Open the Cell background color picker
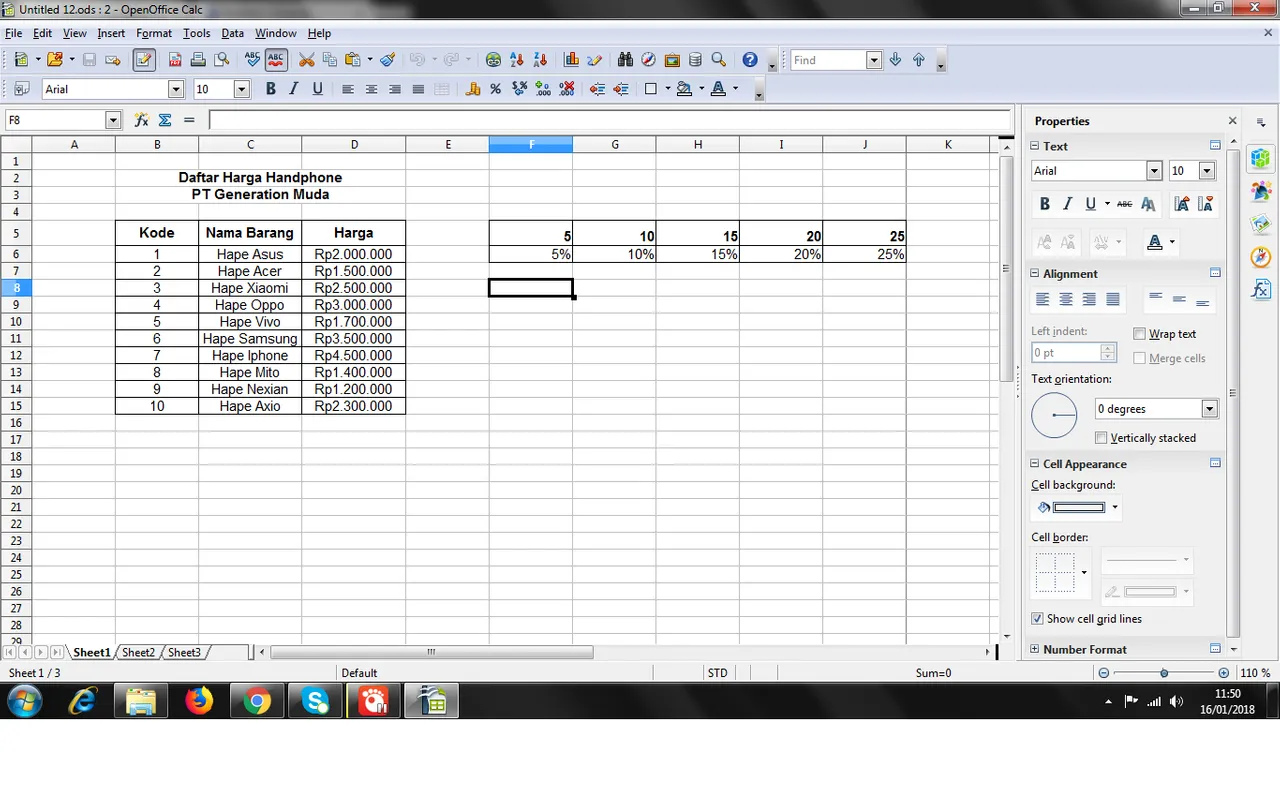This screenshot has width=1280, height=810. click(x=1114, y=507)
